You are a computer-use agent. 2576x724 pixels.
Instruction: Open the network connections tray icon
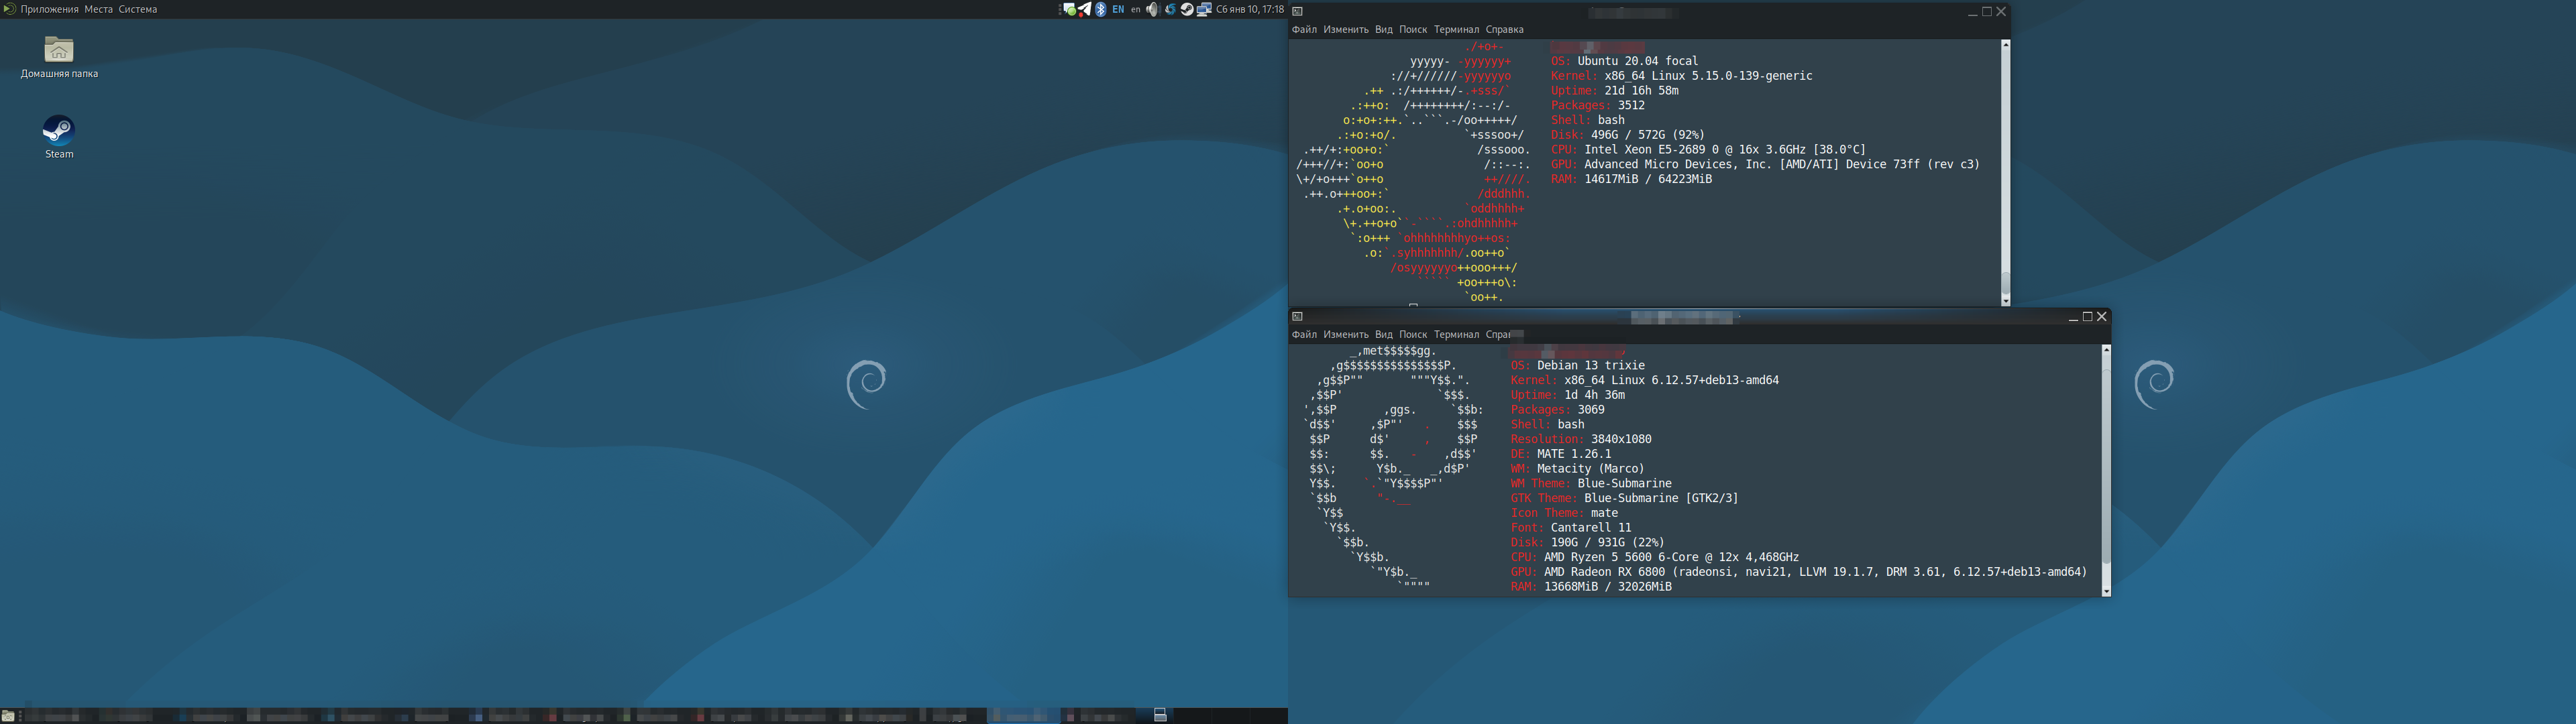(1204, 9)
